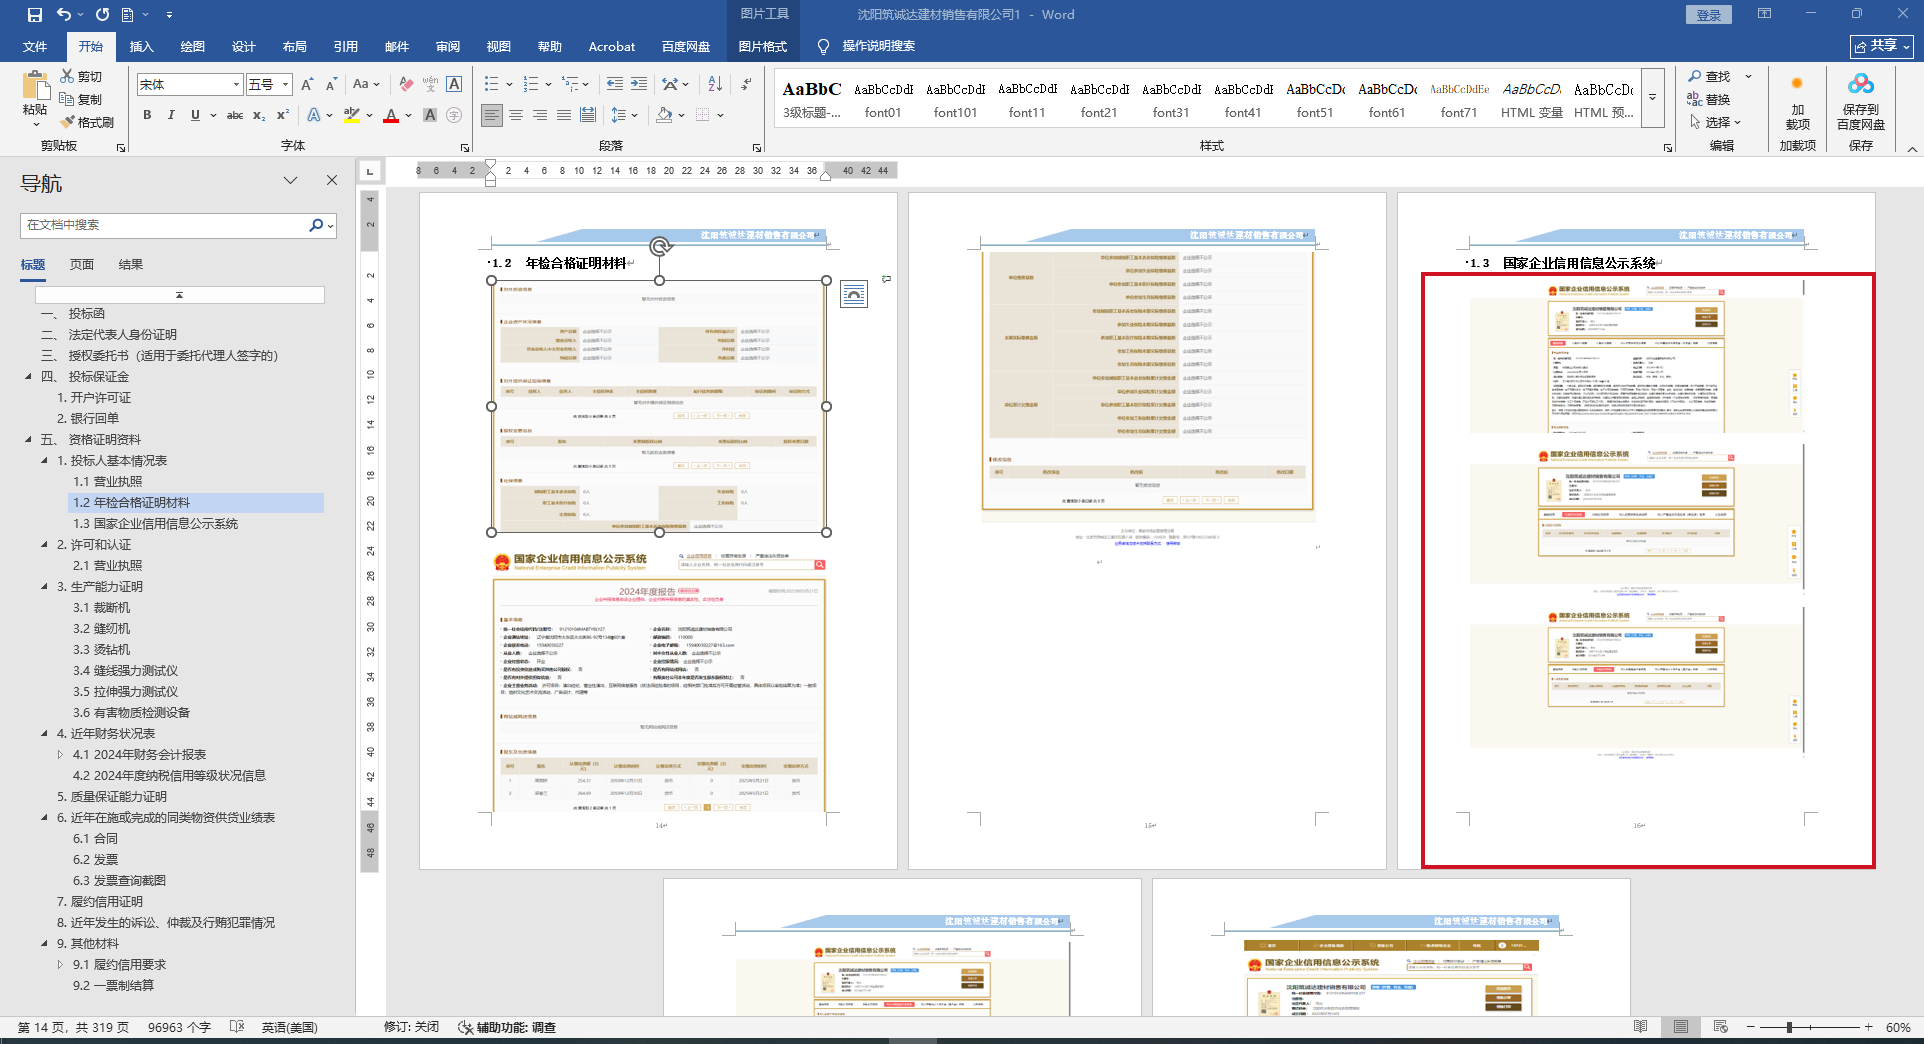
Task: Click the borders grid icon
Action: 702,115
